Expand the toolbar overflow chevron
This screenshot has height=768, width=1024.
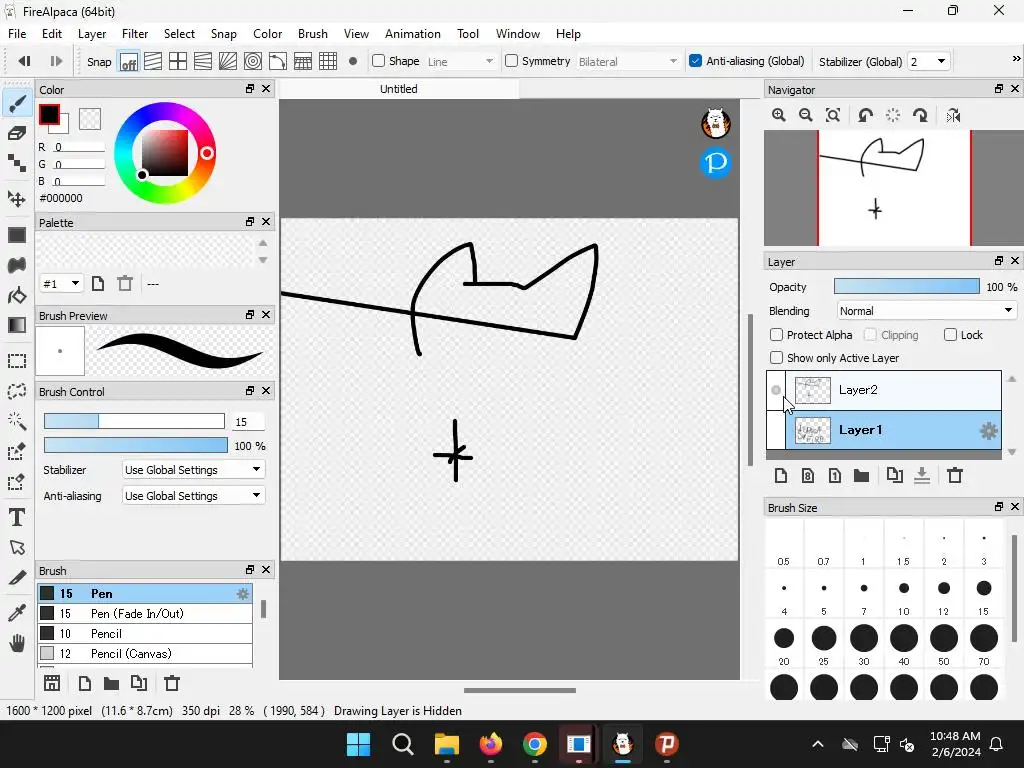coord(1016,59)
